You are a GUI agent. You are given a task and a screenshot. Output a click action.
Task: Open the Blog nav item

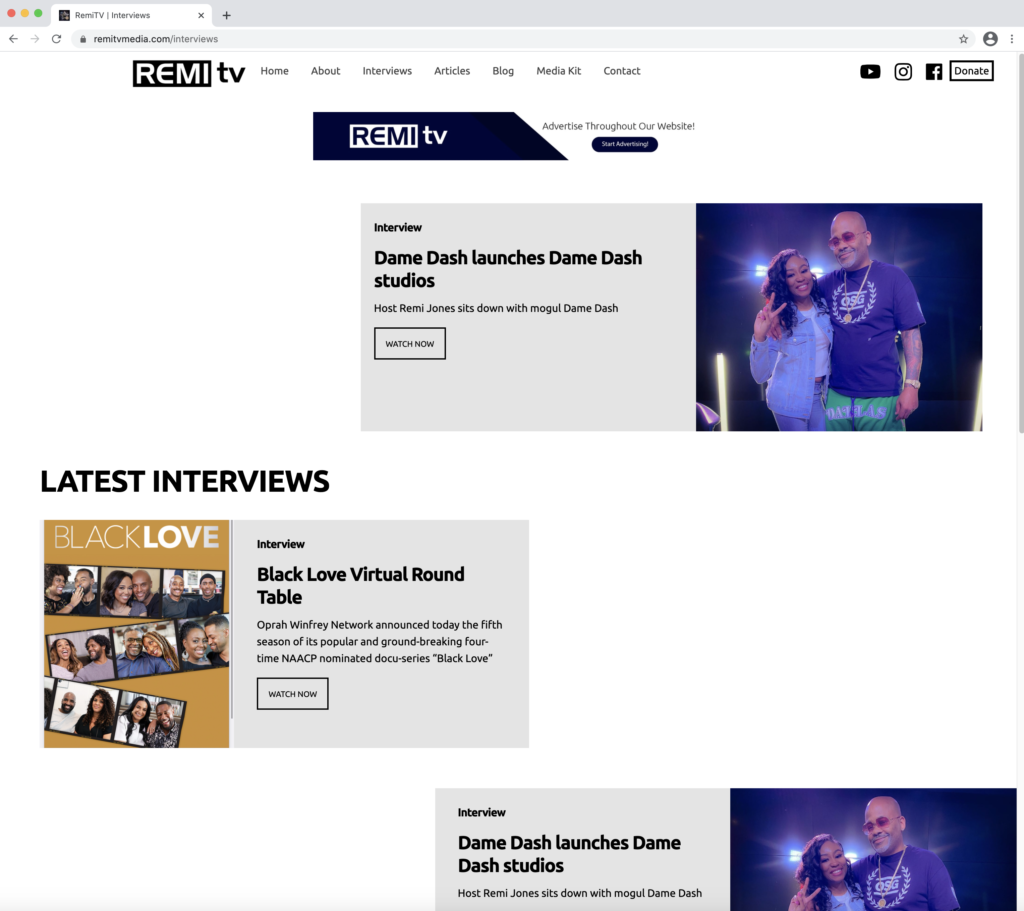coord(503,71)
